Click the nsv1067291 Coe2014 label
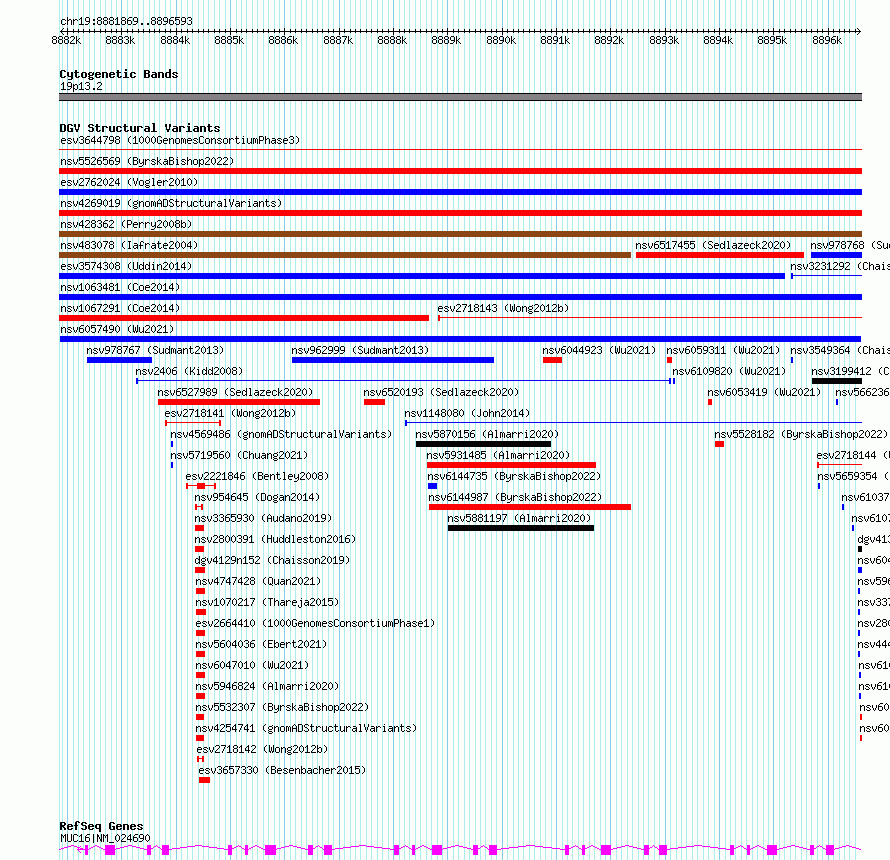 point(120,308)
